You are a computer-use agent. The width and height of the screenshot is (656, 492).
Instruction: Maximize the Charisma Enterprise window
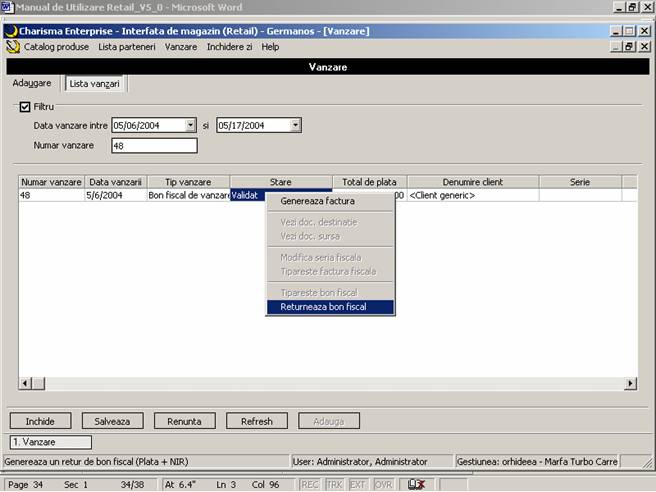[x=629, y=31]
